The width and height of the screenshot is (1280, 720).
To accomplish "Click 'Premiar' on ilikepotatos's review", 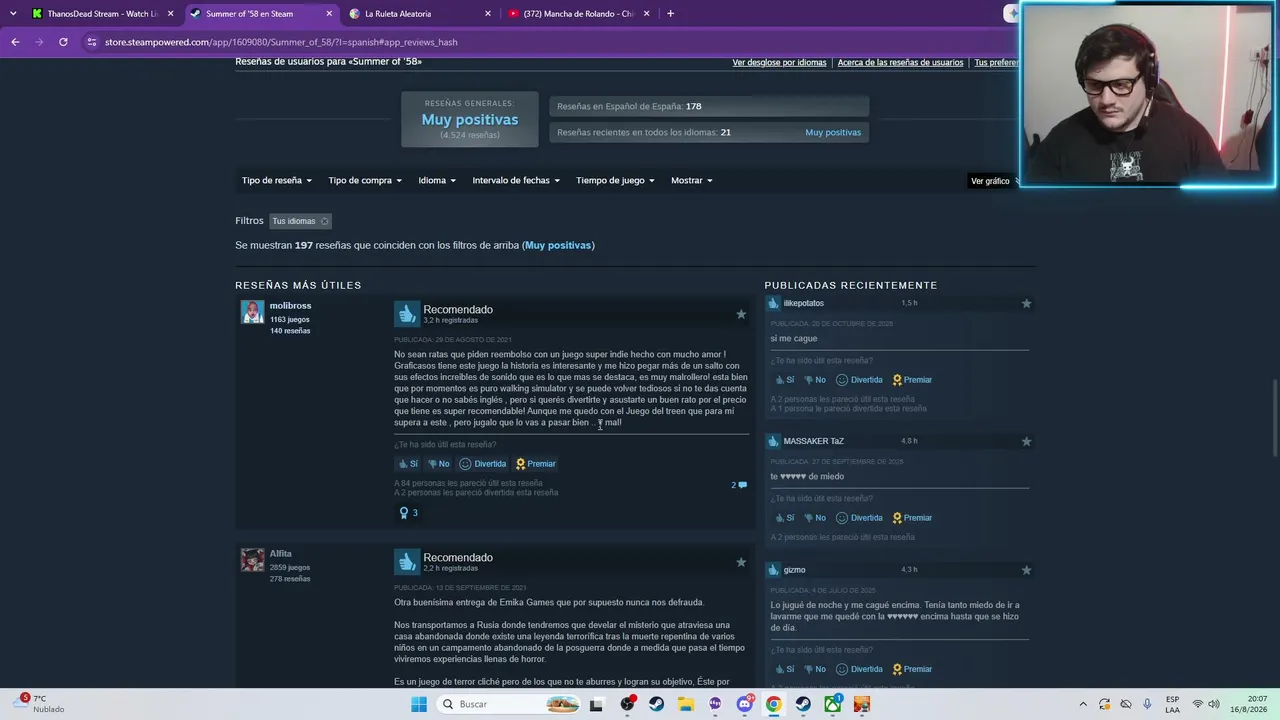I will click(912, 380).
